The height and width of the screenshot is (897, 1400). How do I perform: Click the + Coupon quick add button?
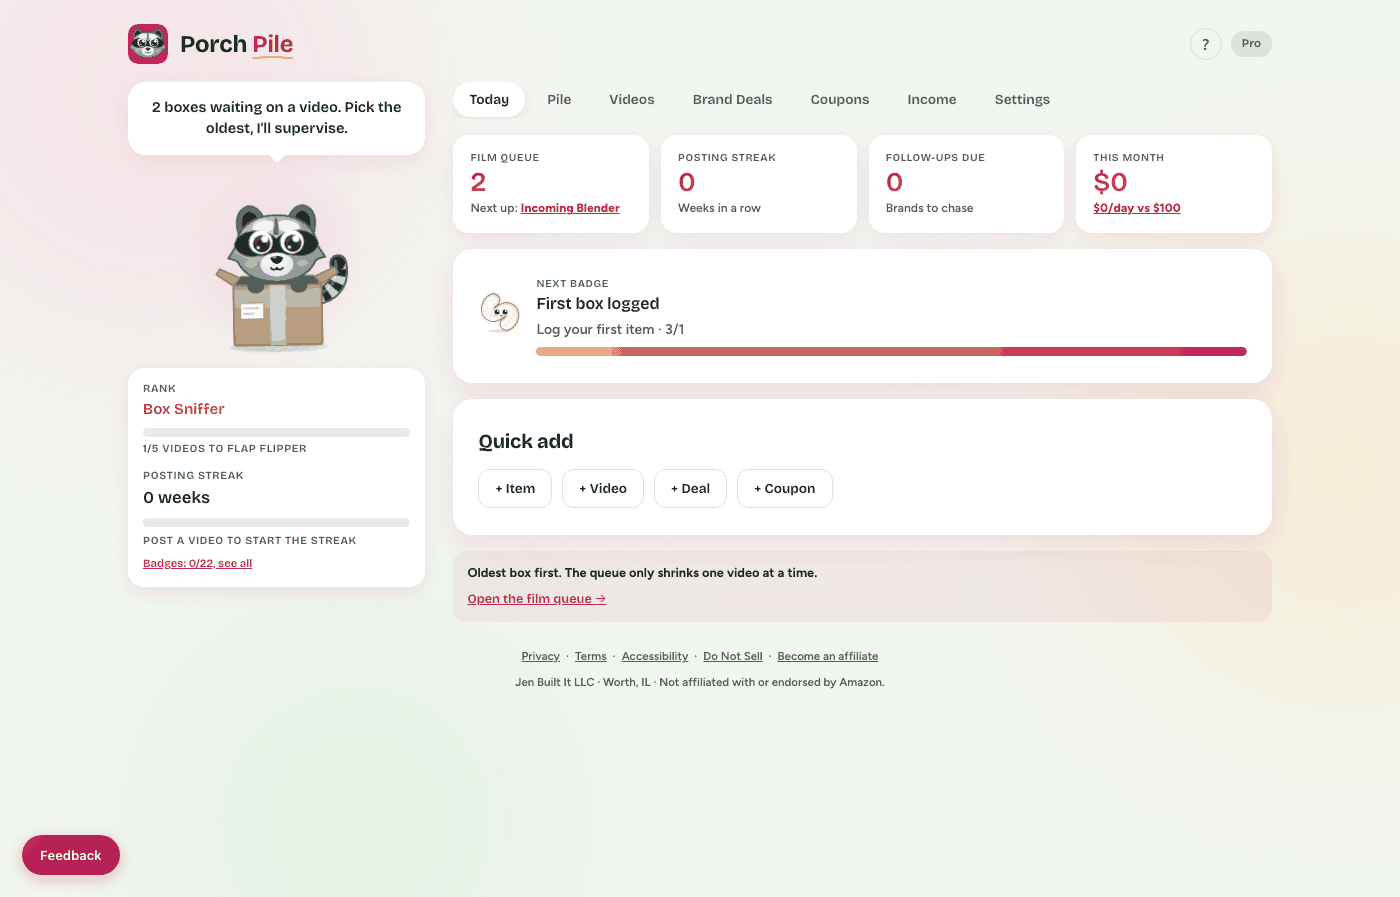tap(785, 489)
